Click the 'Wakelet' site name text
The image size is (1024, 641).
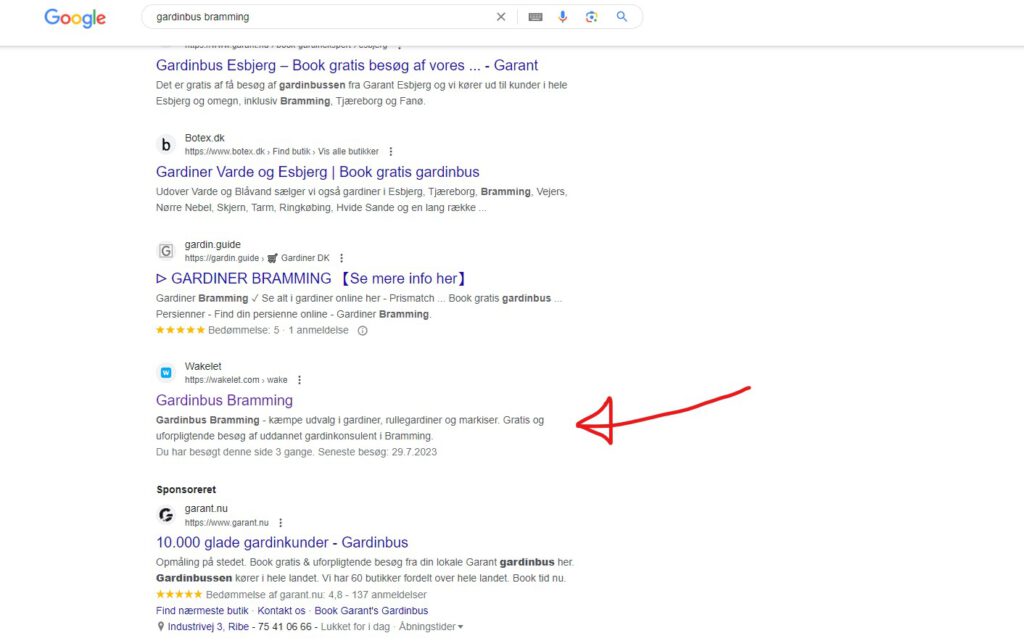pos(203,366)
